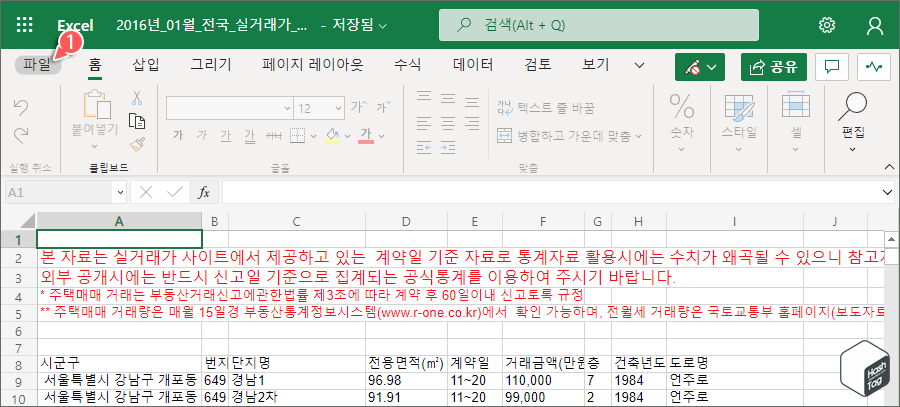Click the formula bar cancel X
Image resolution: width=900 pixels, height=407 pixels.
(146, 192)
